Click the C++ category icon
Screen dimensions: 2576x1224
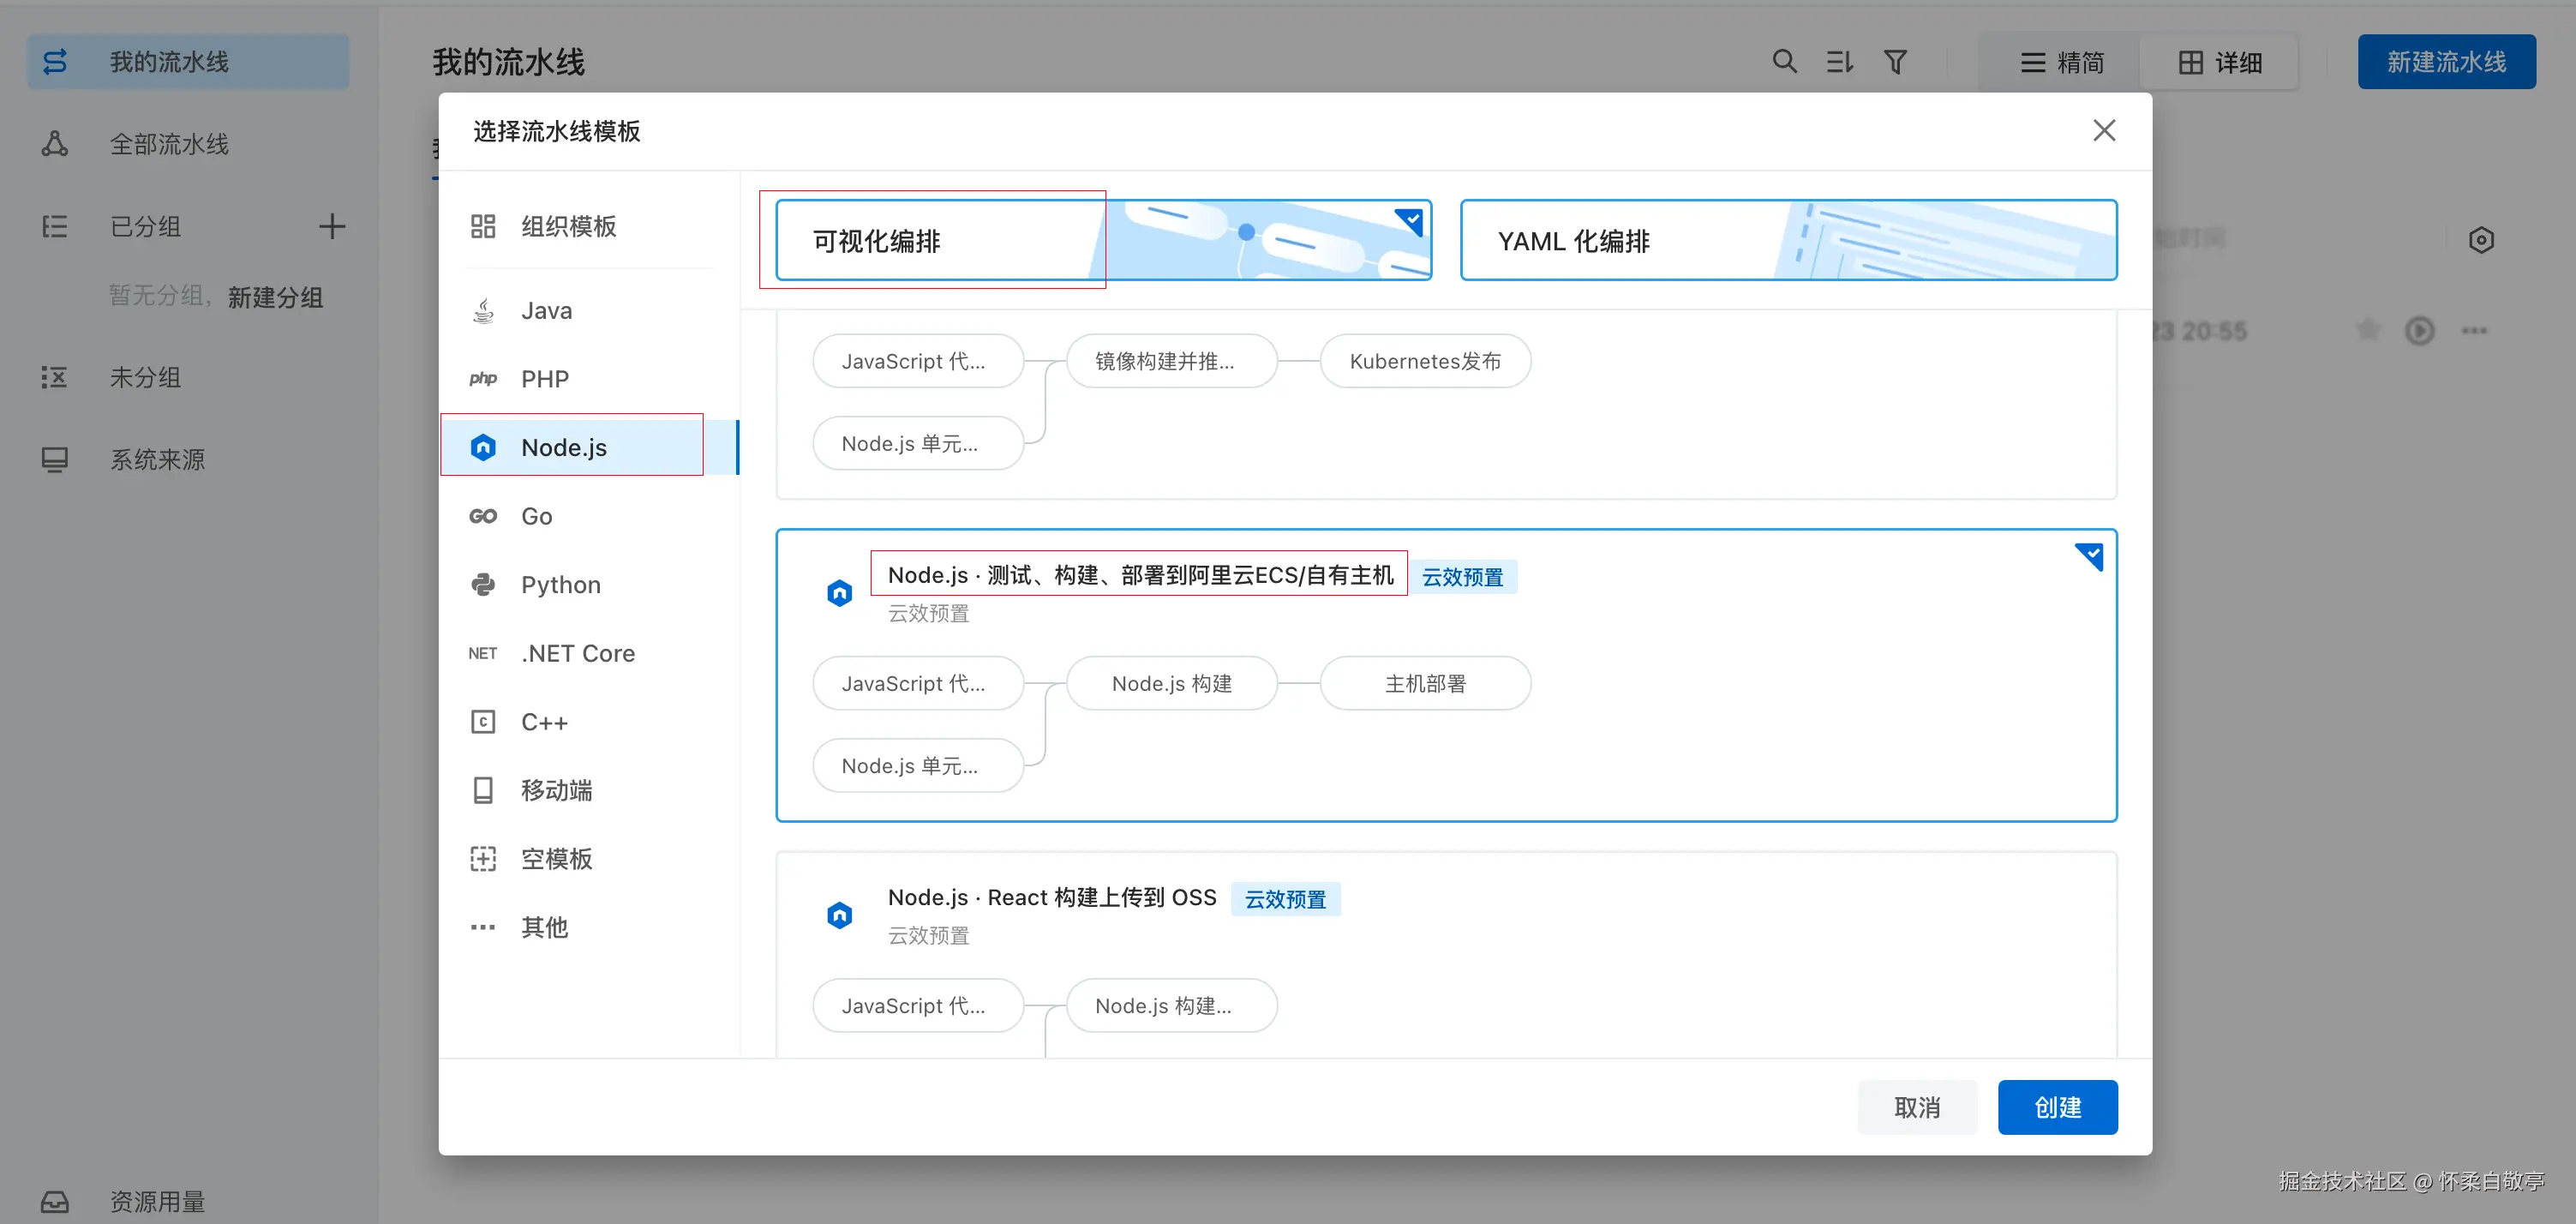point(483,722)
